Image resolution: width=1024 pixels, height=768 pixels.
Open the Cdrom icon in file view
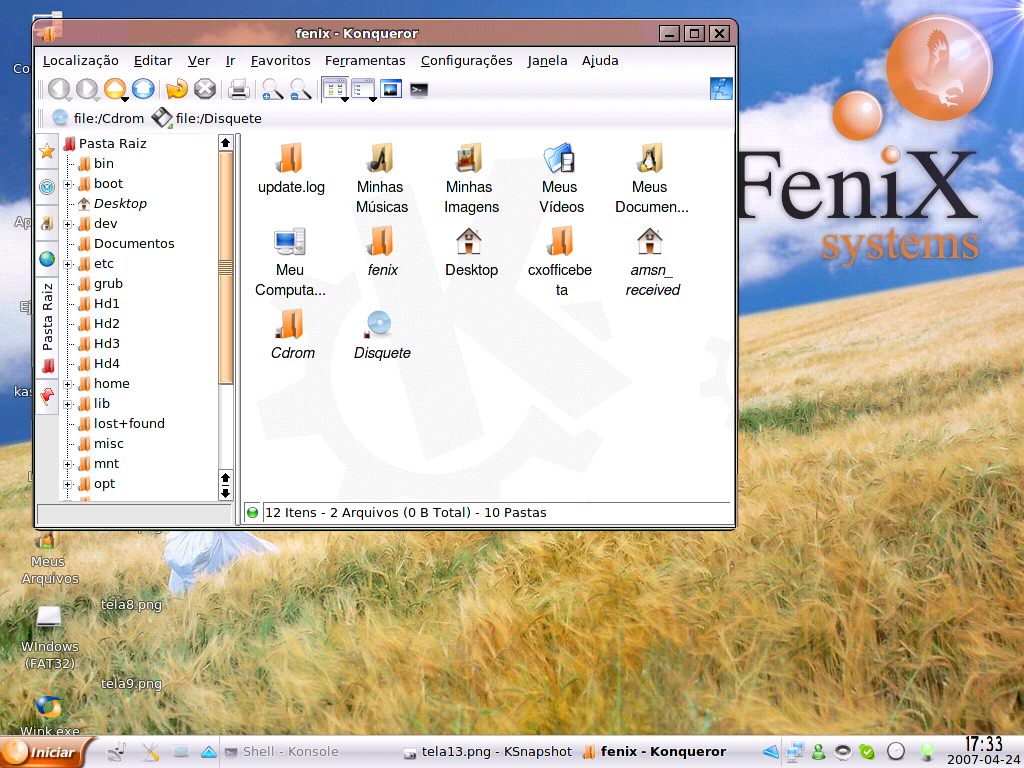click(292, 335)
